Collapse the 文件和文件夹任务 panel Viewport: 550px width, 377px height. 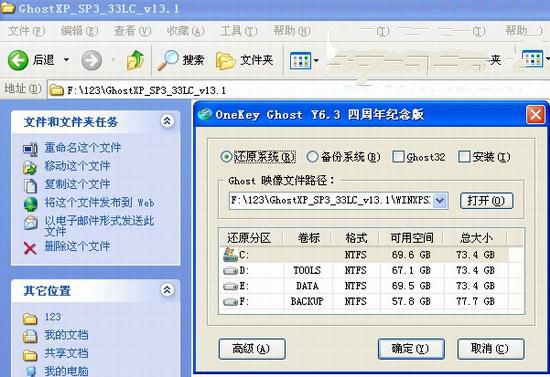(167, 121)
